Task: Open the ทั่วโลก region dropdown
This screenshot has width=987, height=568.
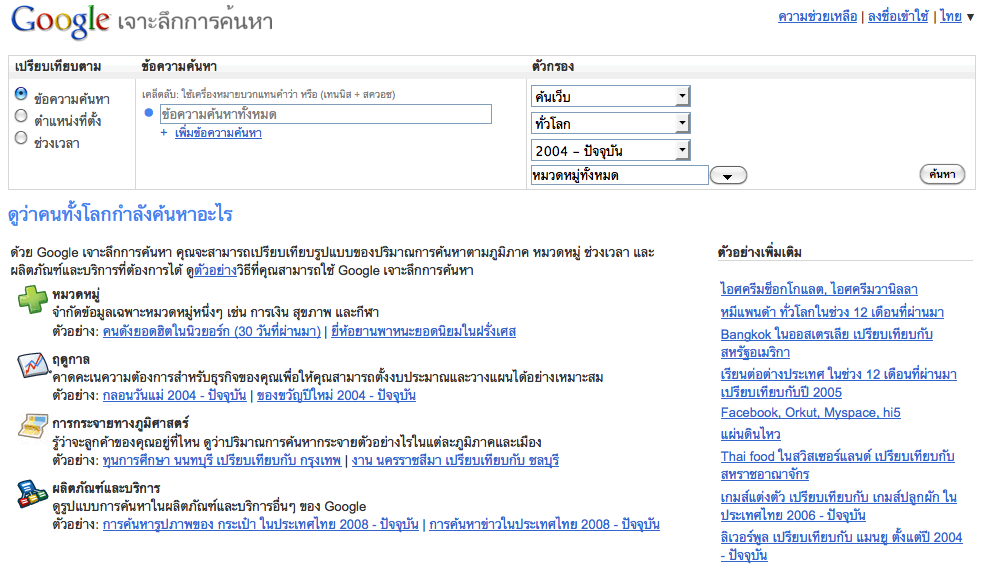Action: [610, 123]
